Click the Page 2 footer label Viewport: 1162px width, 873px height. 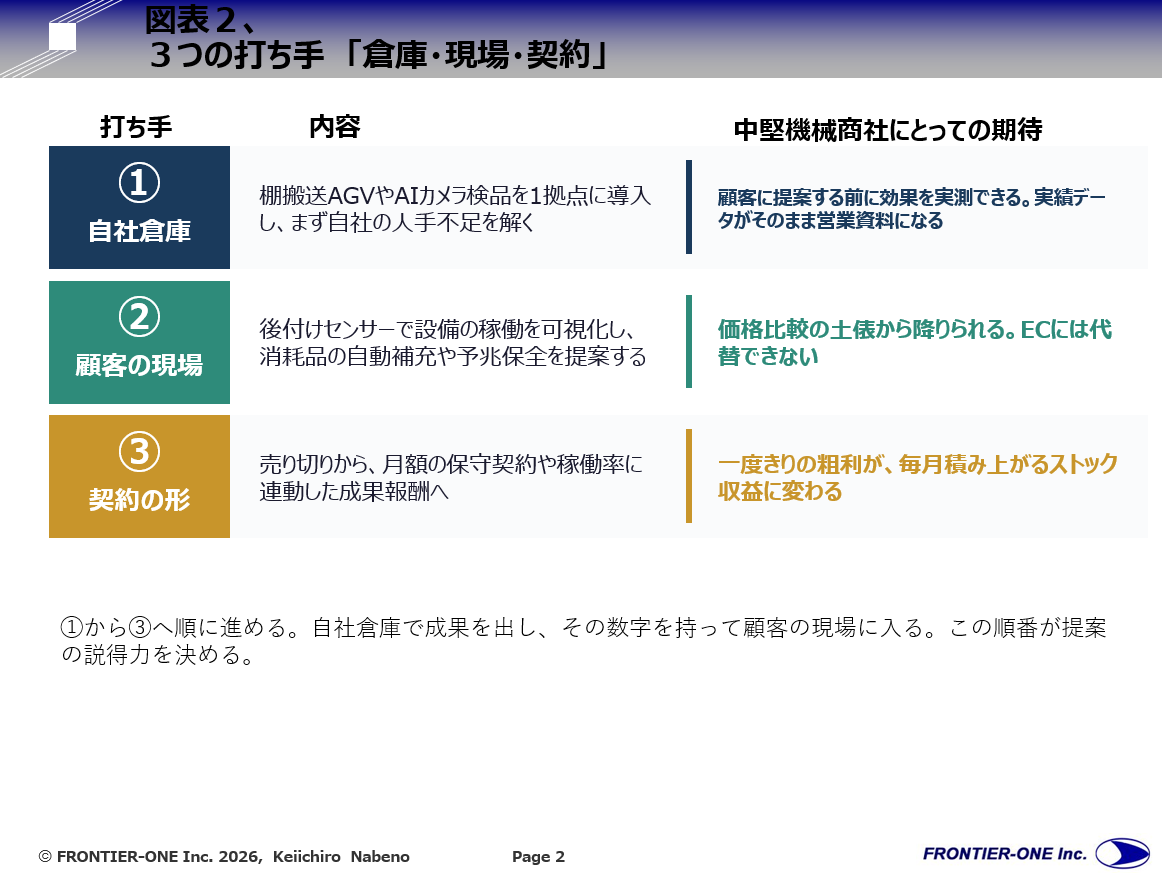(539, 857)
